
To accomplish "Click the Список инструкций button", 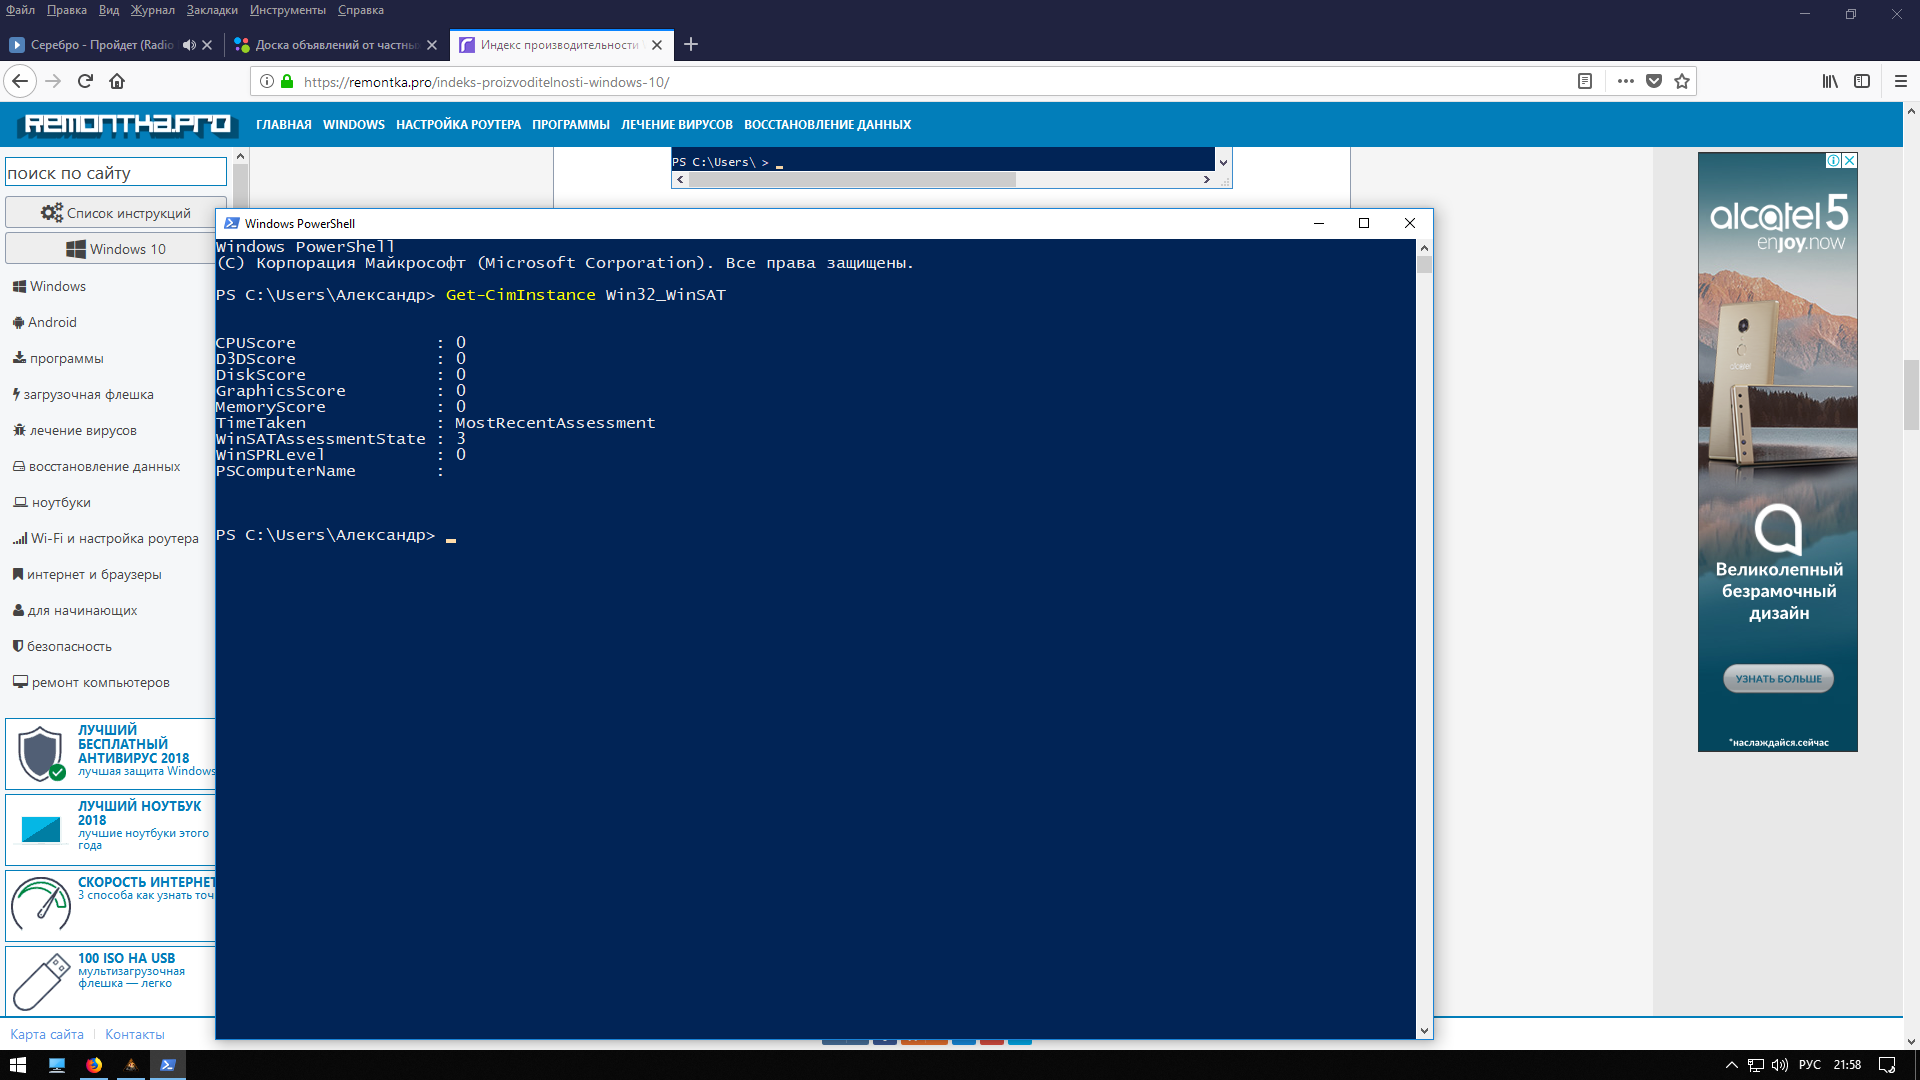I will 115,213.
